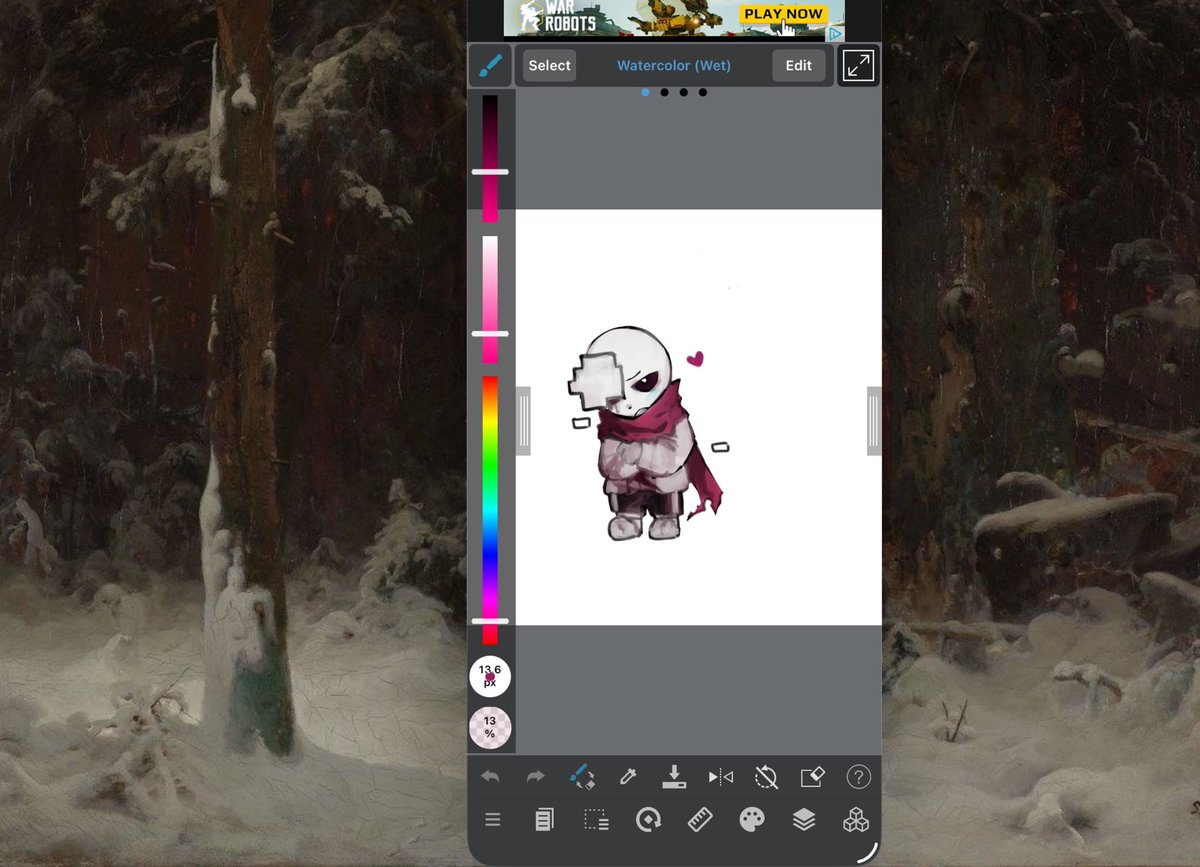
Task: Click the AdChoices icon on ad
Action: (835, 33)
